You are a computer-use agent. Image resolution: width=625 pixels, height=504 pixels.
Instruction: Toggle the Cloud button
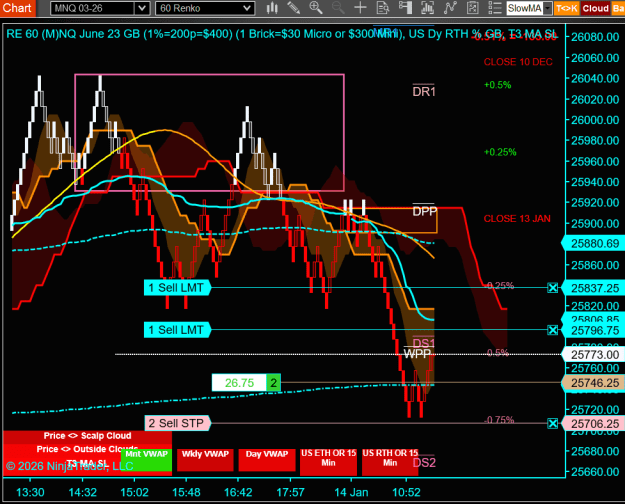(x=596, y=8)
